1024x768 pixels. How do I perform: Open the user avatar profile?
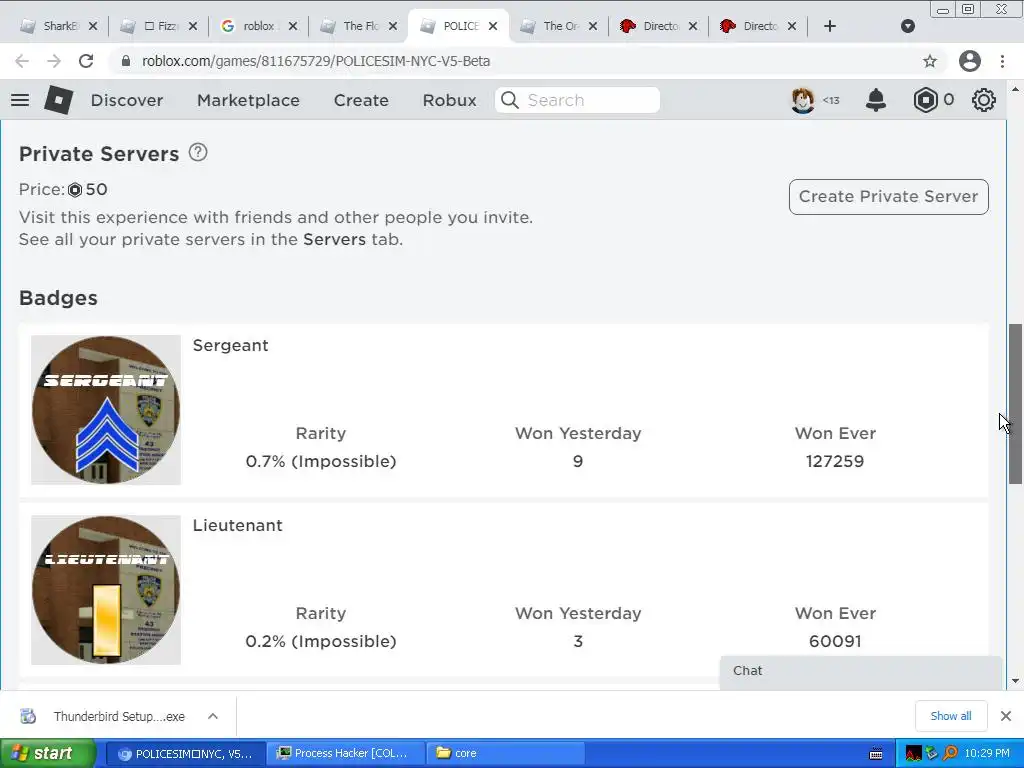point(803,100)
